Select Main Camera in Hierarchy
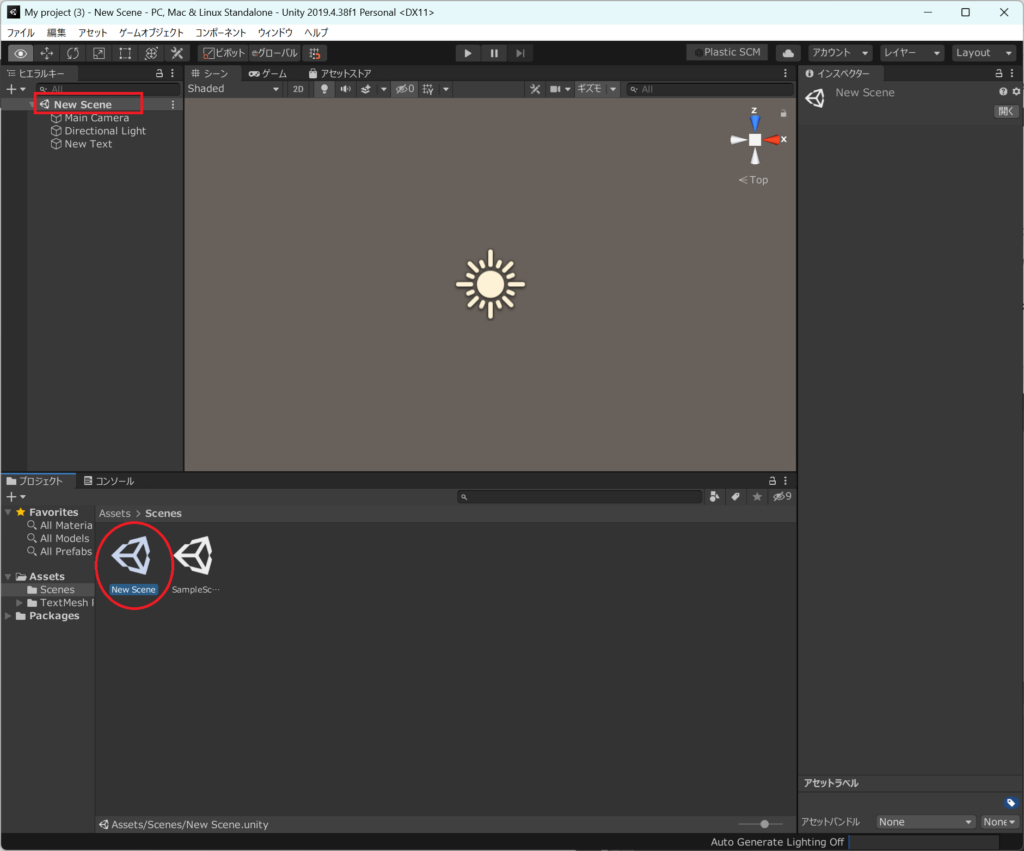Screen dimensions: 1024x851 coord(97,118)
